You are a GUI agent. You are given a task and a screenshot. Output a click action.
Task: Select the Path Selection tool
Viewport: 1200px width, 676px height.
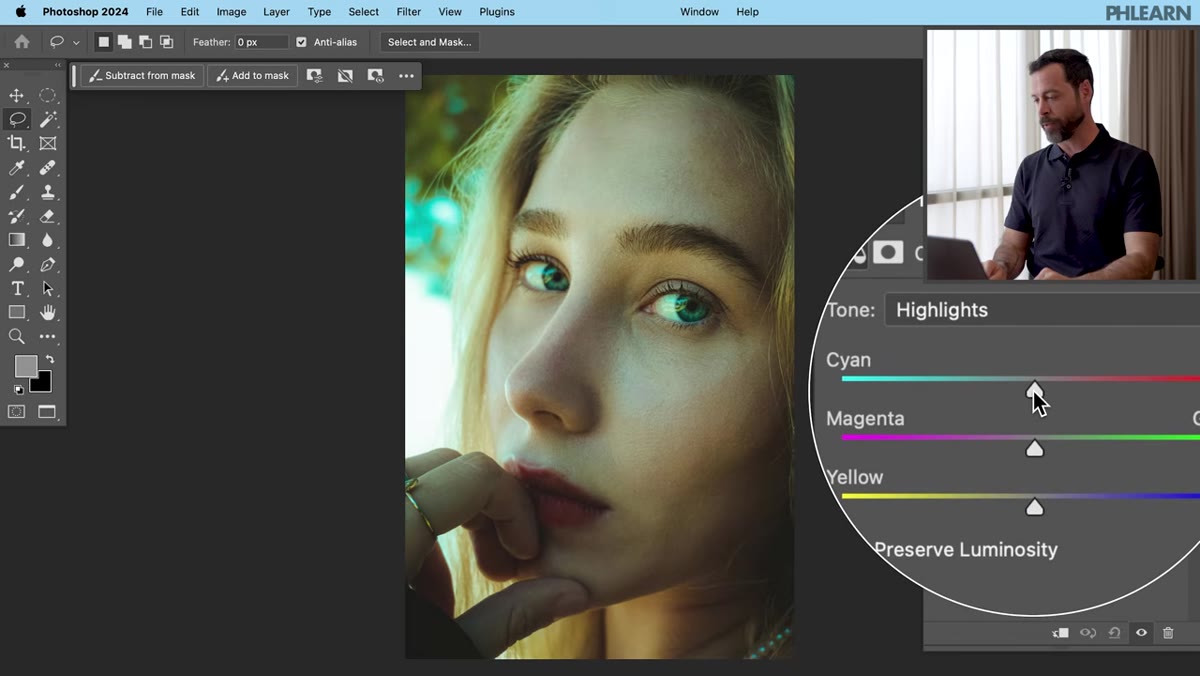47,288
